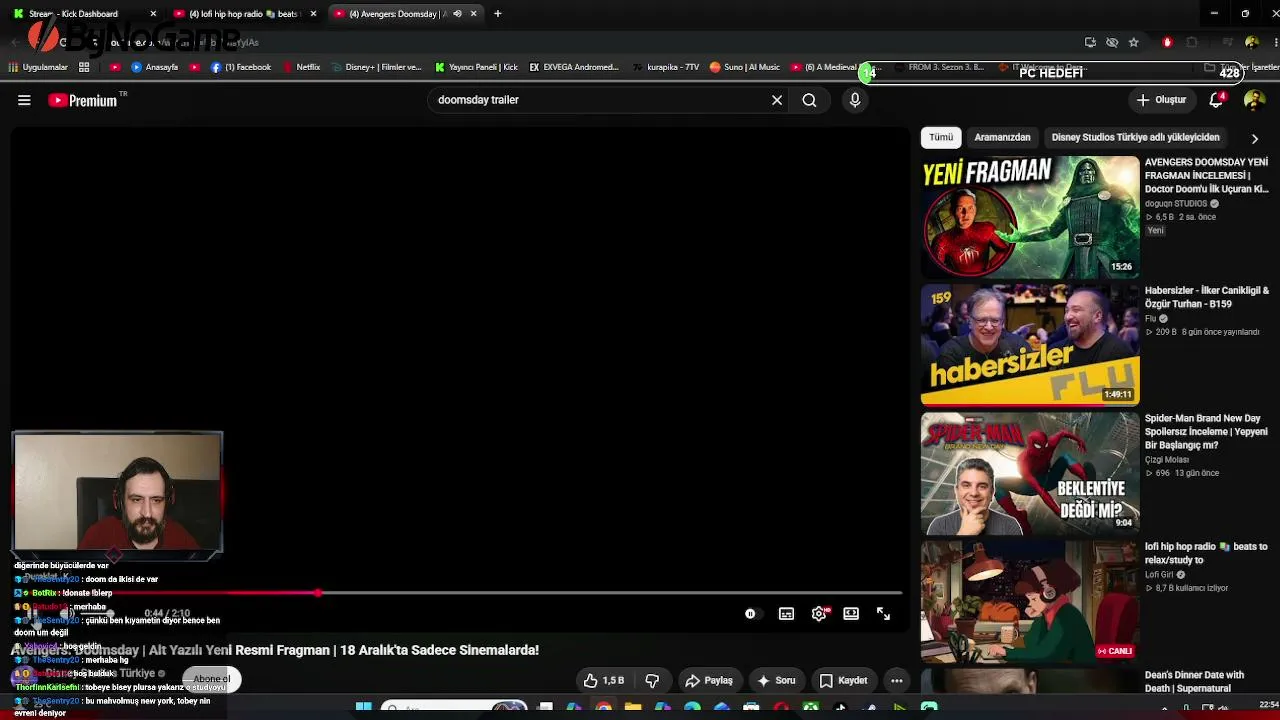Open 'AVENGERS DOOMSDAY YENİ FRAGMAN İNCELEMESİ' title
Screen dimensions: 1280x720
click(1206, 175)
